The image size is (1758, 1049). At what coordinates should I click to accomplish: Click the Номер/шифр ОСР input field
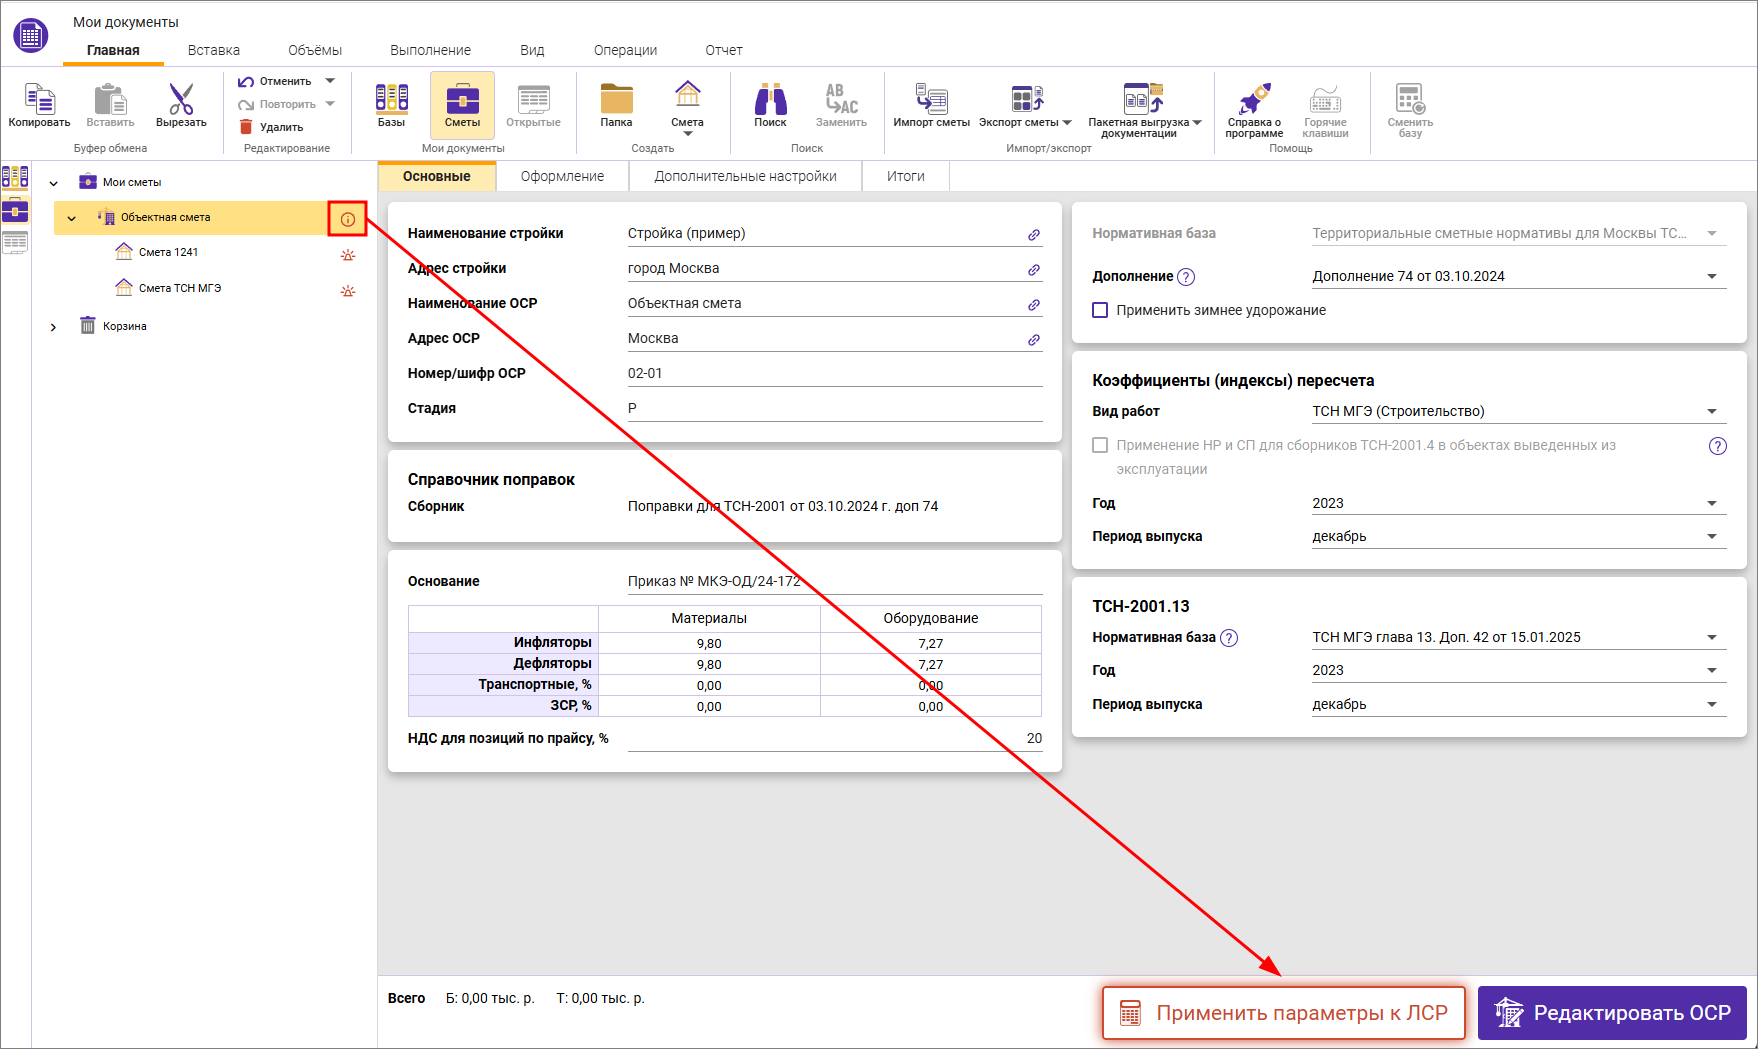click(834, 373)
